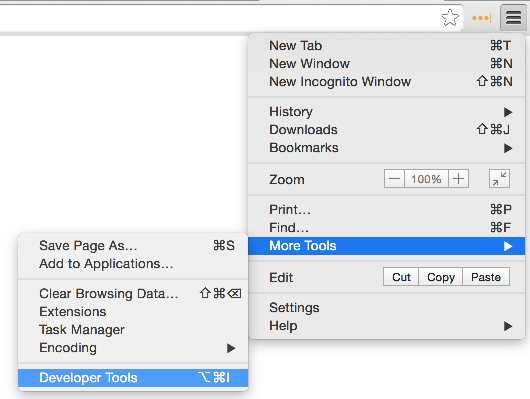Open a New Window
This screenshot has height=399, width=530.
(x=386, y=64)
